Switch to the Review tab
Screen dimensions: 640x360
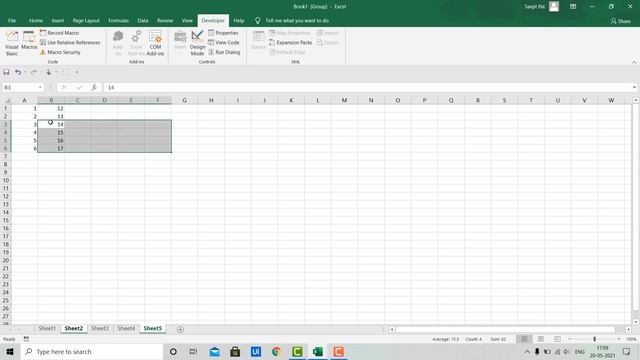[165, 20]
